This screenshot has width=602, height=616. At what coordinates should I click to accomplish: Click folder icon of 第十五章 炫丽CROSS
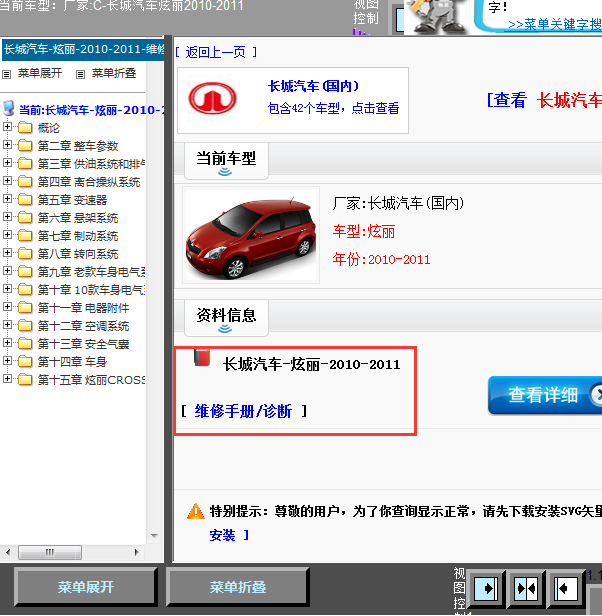click(x=25, y=380)
